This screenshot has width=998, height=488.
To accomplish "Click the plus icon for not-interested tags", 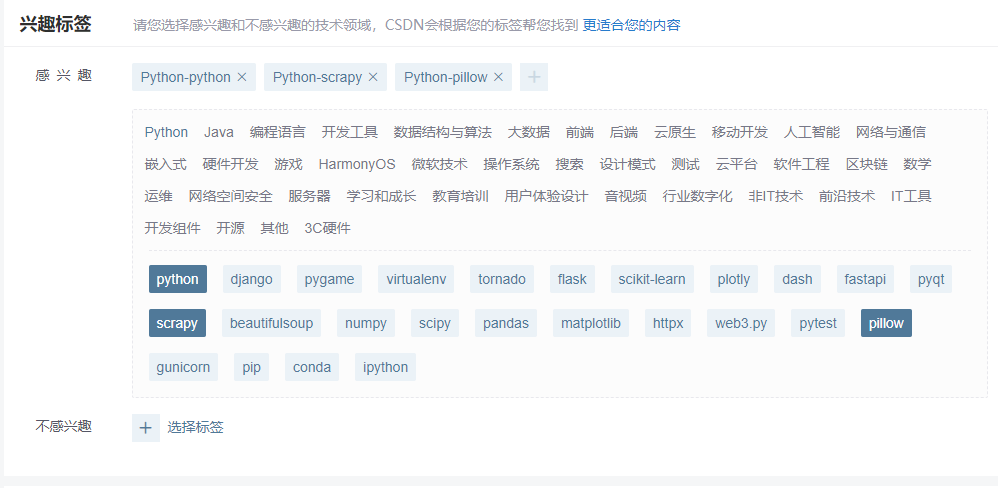I will [146, 428].
